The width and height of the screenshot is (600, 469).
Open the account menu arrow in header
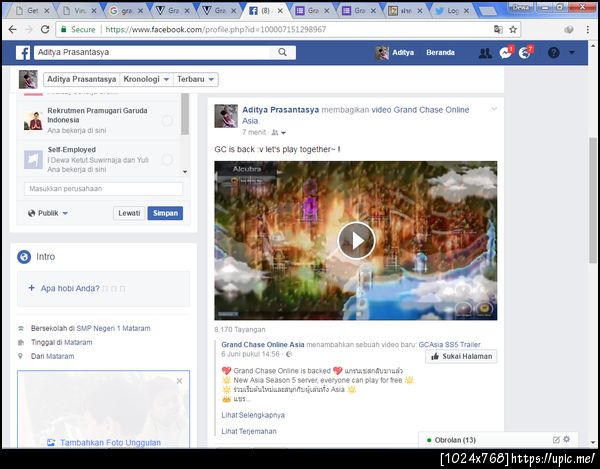click(572, 52)
